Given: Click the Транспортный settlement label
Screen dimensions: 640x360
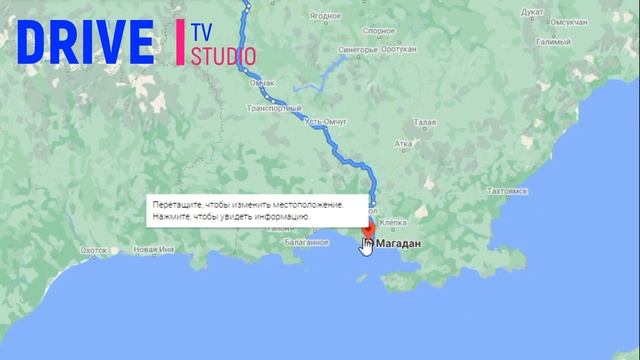Looking at the screenshot, I should [x=274, y=108].
